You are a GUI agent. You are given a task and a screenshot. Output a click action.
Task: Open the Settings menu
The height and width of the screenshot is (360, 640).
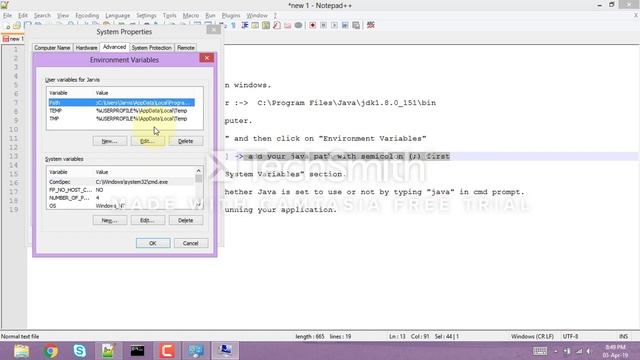pyautogui.click(x=146, y=16)
